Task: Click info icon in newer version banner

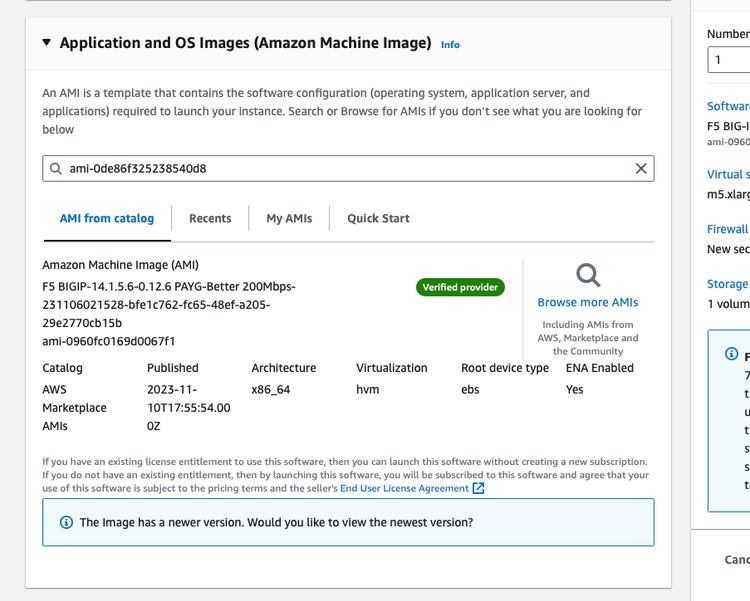Action: click(x=66, y=522)
